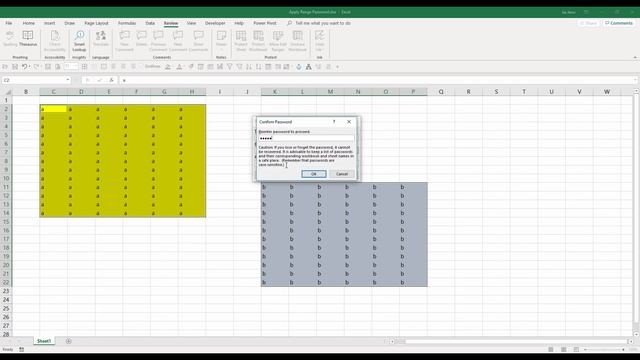
Task: Click the Redo arrow icon
Action: (36, 67)
